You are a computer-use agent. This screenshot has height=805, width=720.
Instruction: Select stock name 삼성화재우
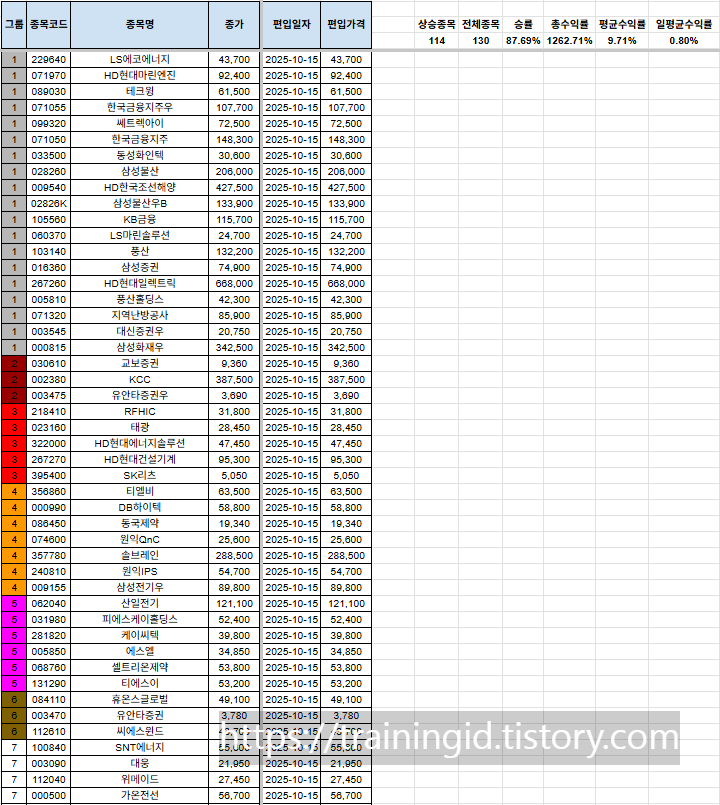coord(140,347)
